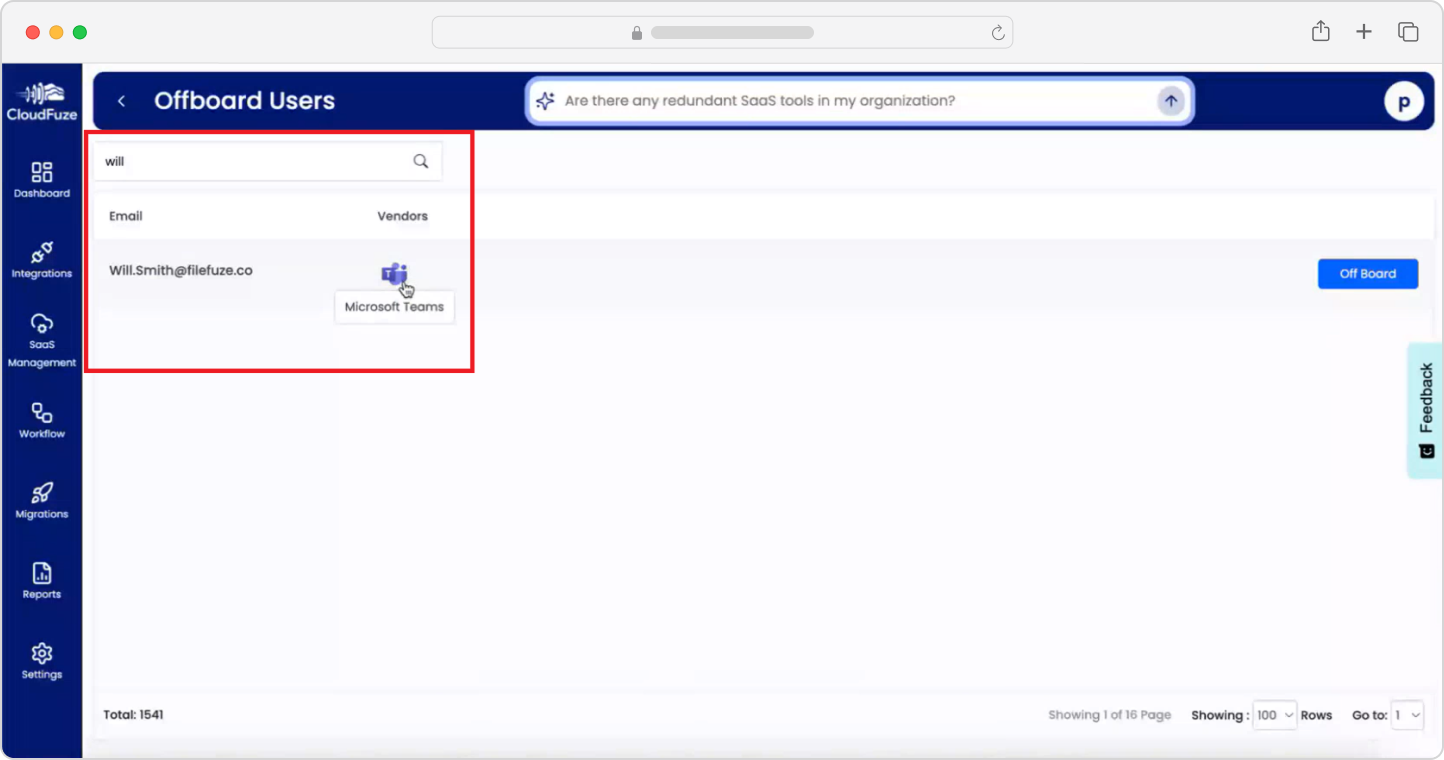1444x760 pixels.
Task: Click the 'Showing 1 of 16 Page' text
Action: pos(1109,715)
